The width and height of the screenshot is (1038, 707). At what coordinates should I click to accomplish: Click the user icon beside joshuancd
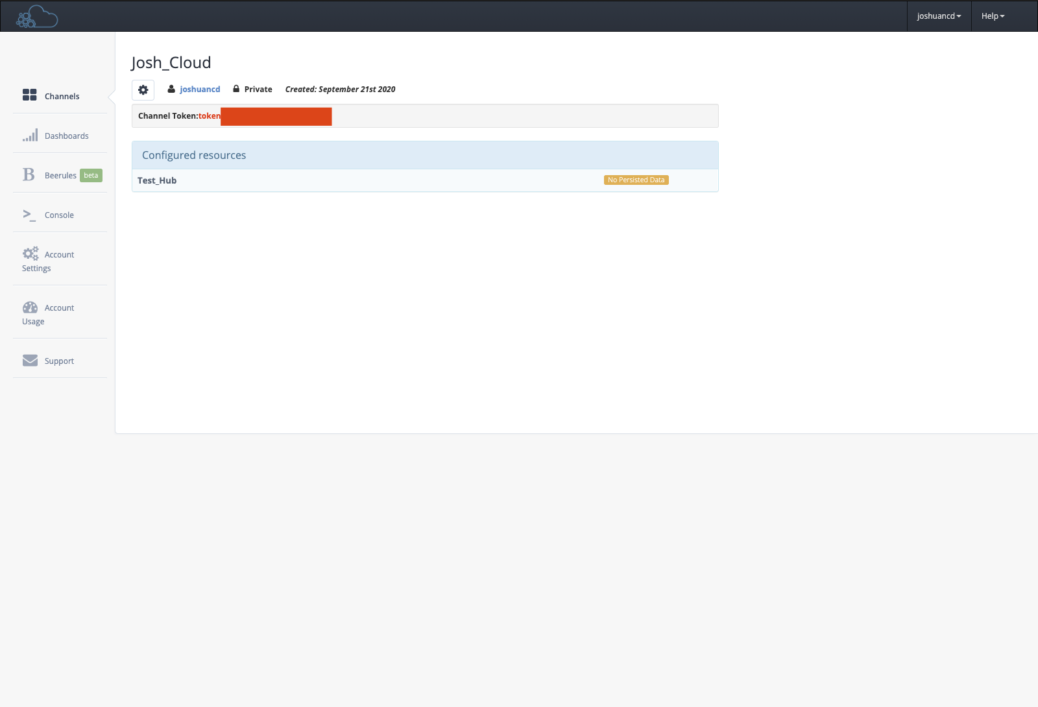(x=172, y=89)
